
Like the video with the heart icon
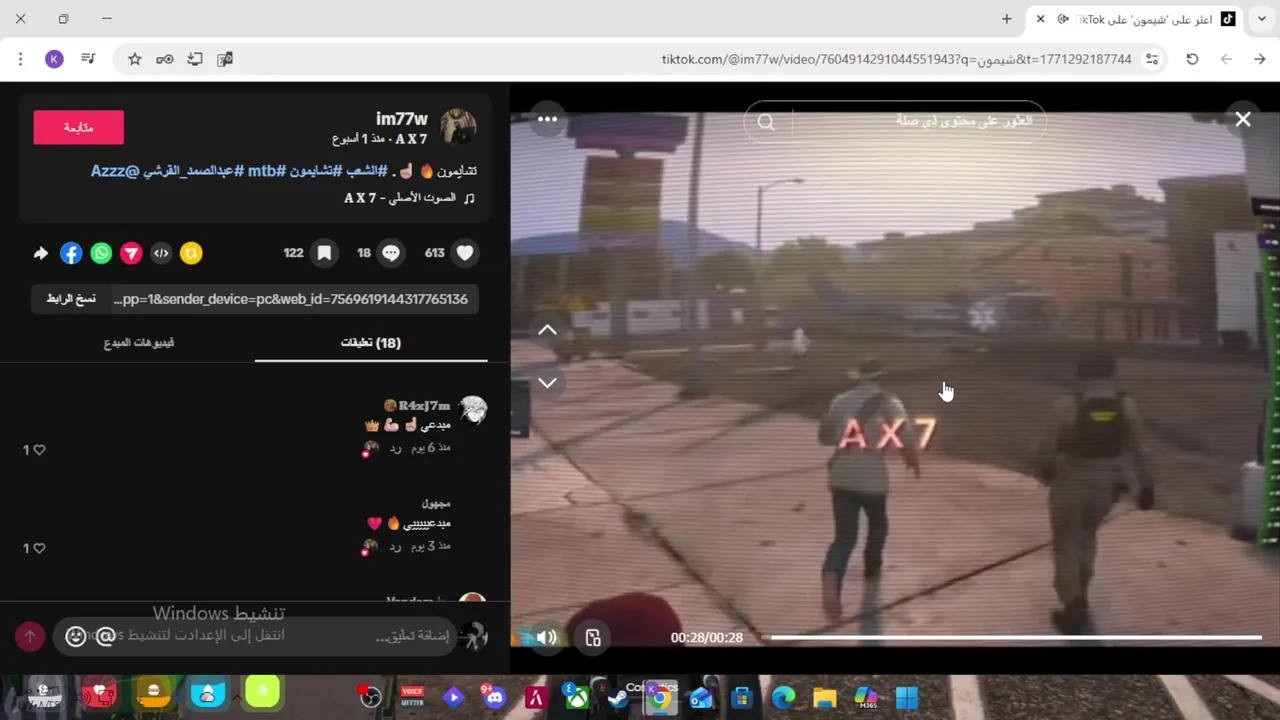465,253
